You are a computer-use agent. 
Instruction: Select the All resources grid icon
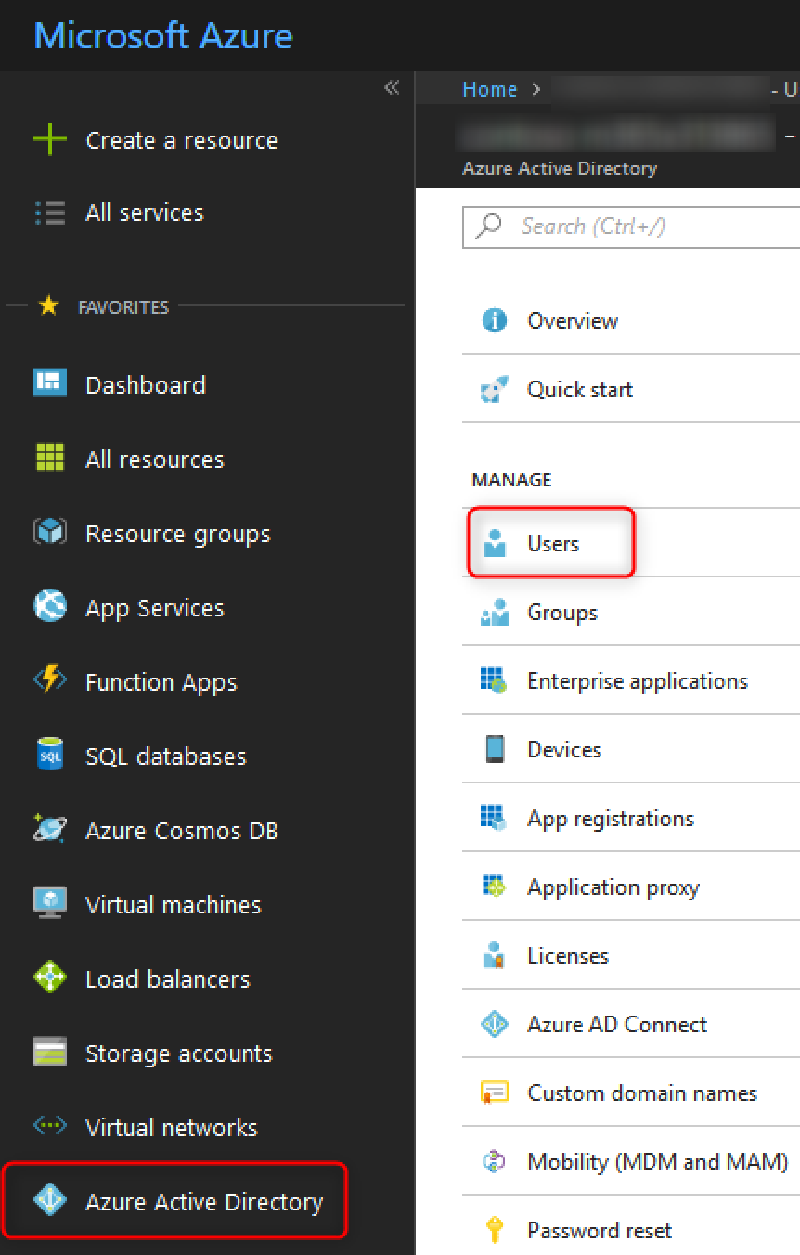point(50,458)
